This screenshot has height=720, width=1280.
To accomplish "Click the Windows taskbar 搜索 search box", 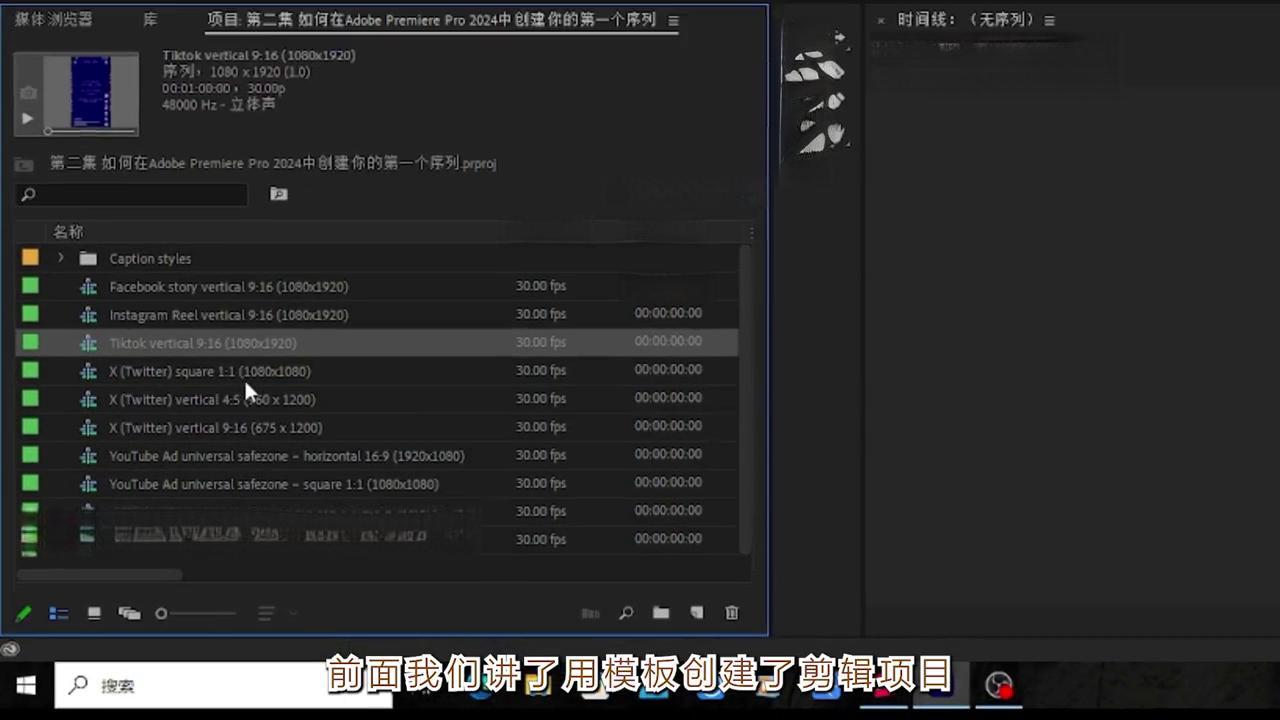I will point(223,685).
